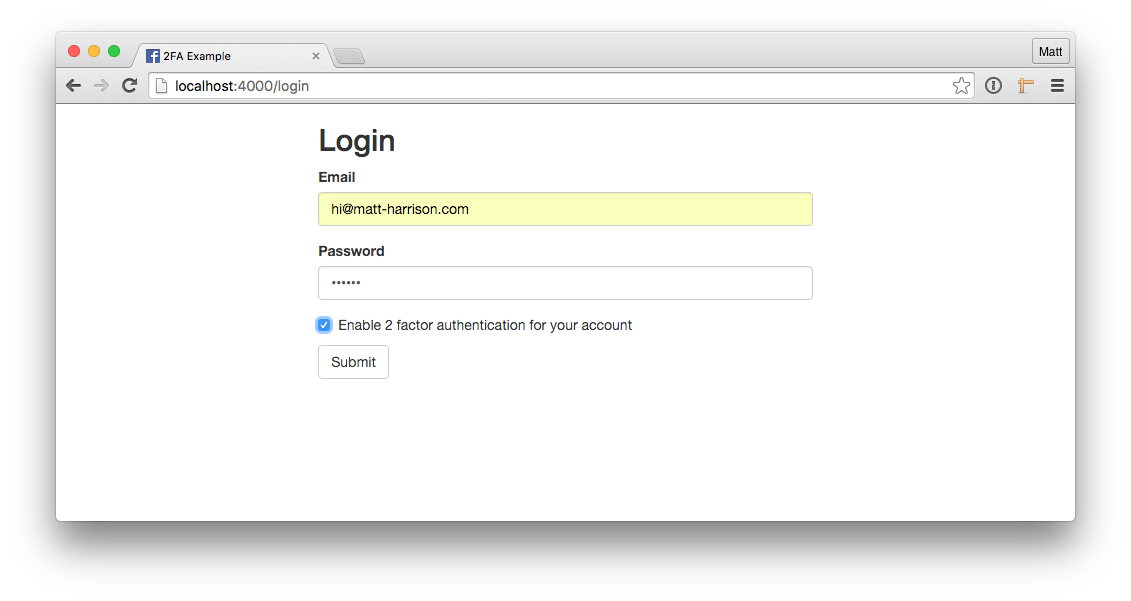Click the Facebook favicon on the tab
The image size is (1131, 601).
153,56
